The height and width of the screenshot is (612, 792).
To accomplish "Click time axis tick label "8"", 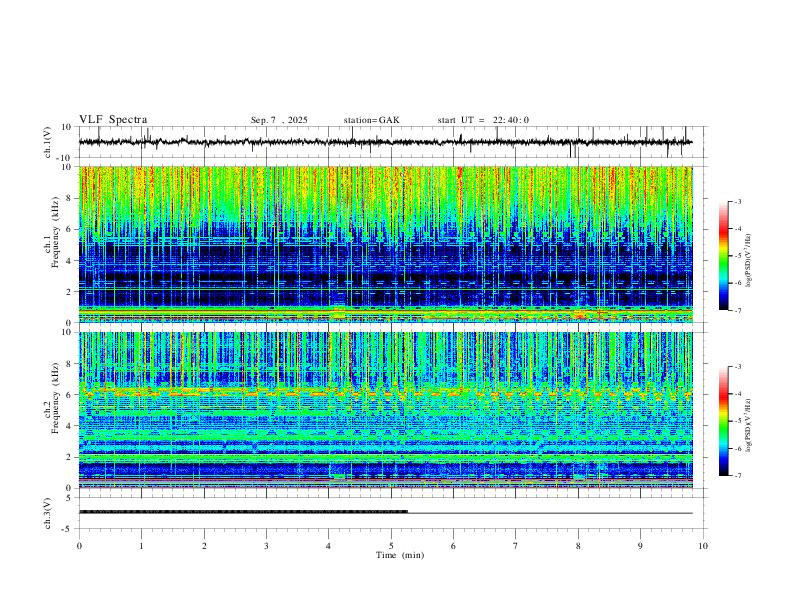I will pyautogui.click(x=578, y=546).
